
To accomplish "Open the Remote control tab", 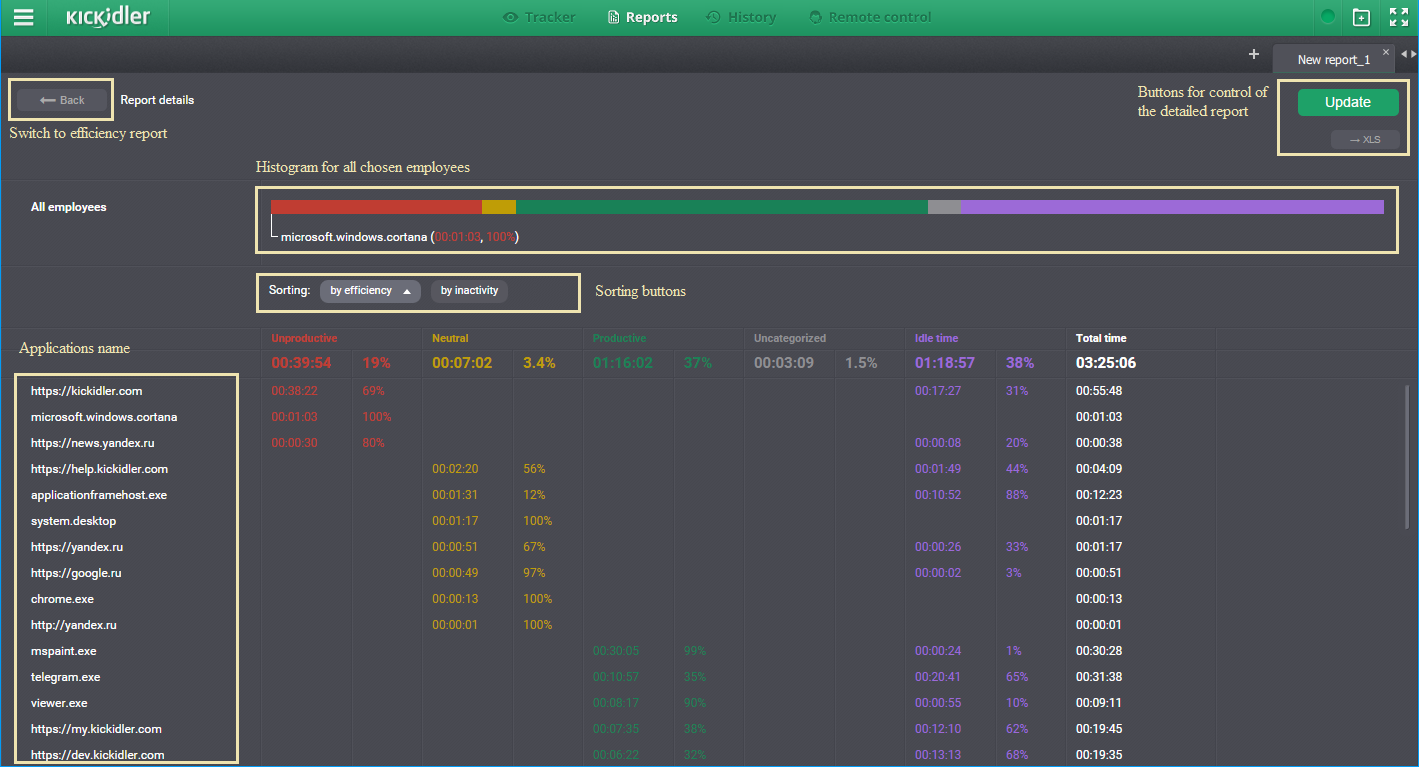I will pos(870,17).
